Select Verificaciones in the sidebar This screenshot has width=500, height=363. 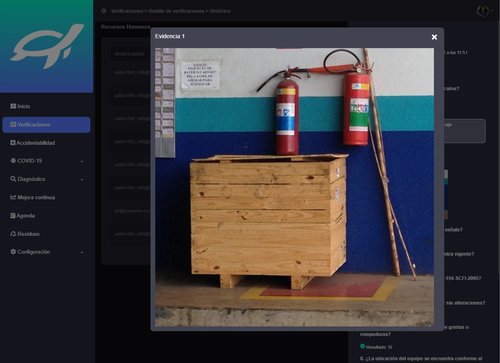click(x=46, y=125)
